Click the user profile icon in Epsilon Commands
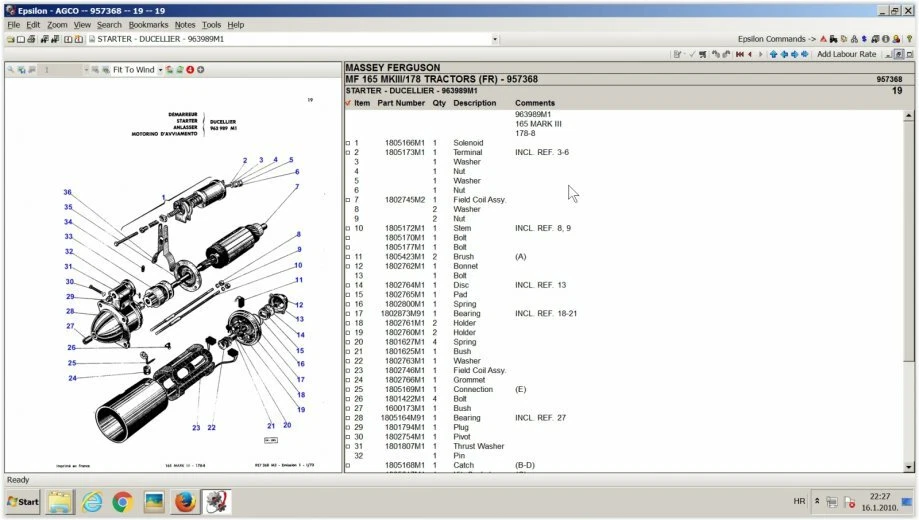This screenshot has height=520, width=919. point(896,39)
